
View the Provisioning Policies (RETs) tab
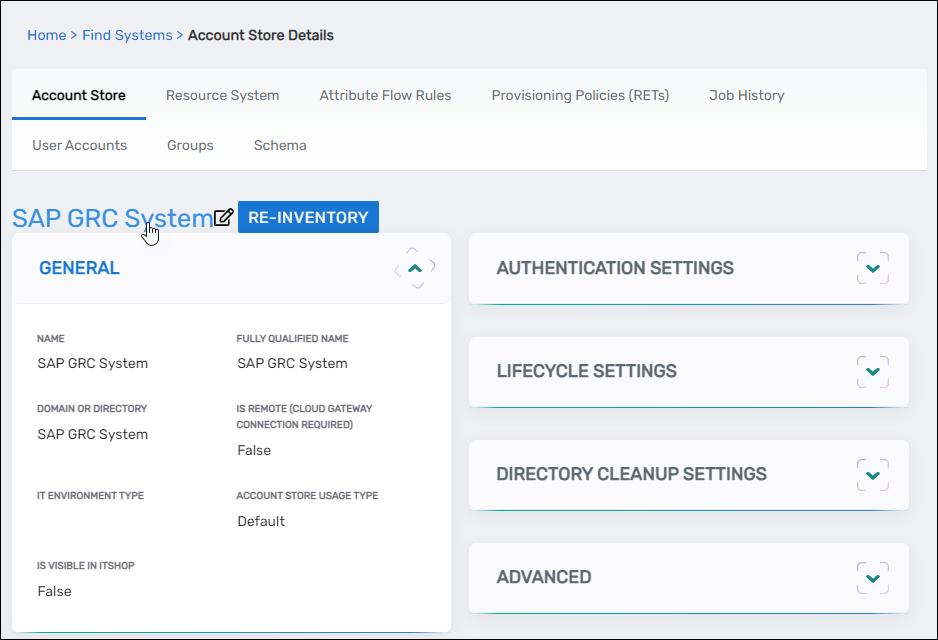580,96
